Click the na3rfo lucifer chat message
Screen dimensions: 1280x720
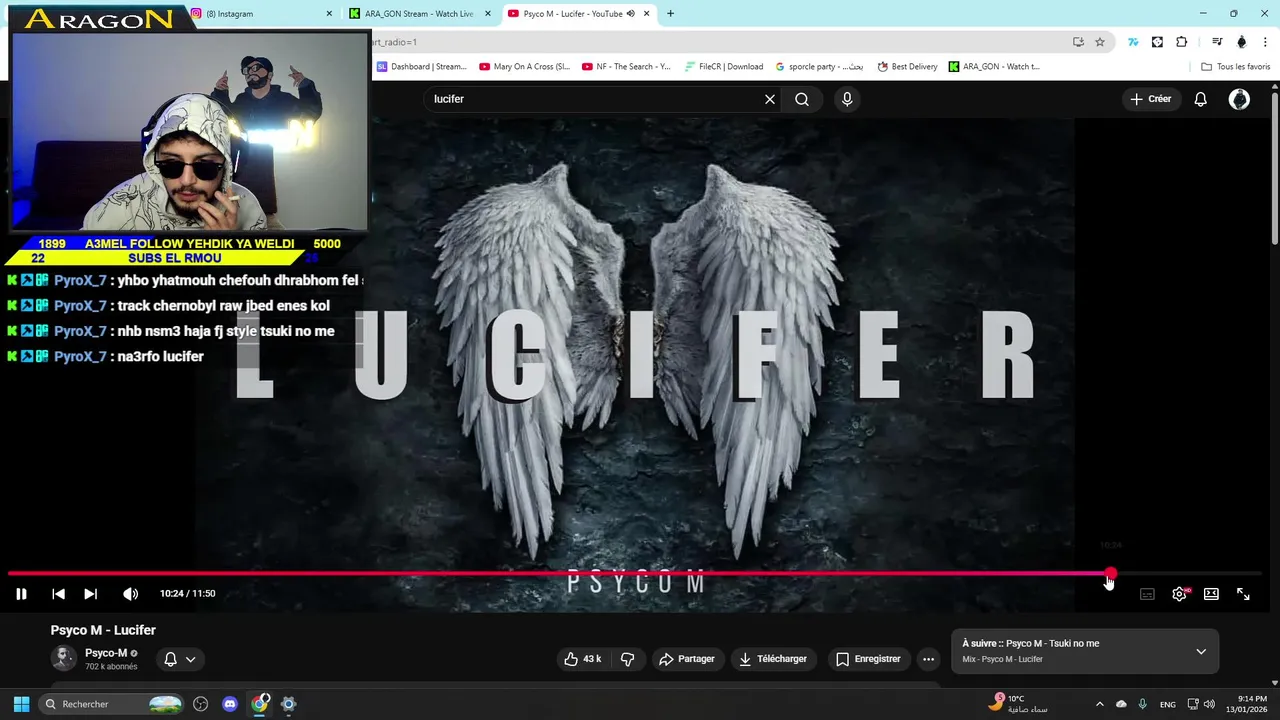(106, 356)
